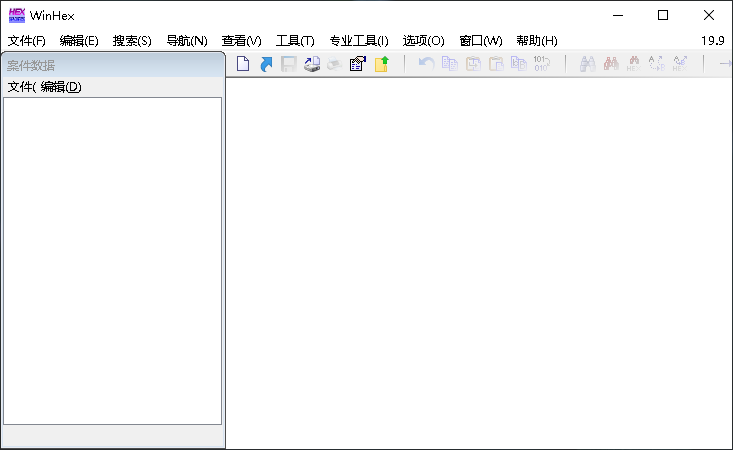Click the Cut icon next to Copy
Image resolution: width=733 pixels, height=450 pixels.
tap(473, 64)
